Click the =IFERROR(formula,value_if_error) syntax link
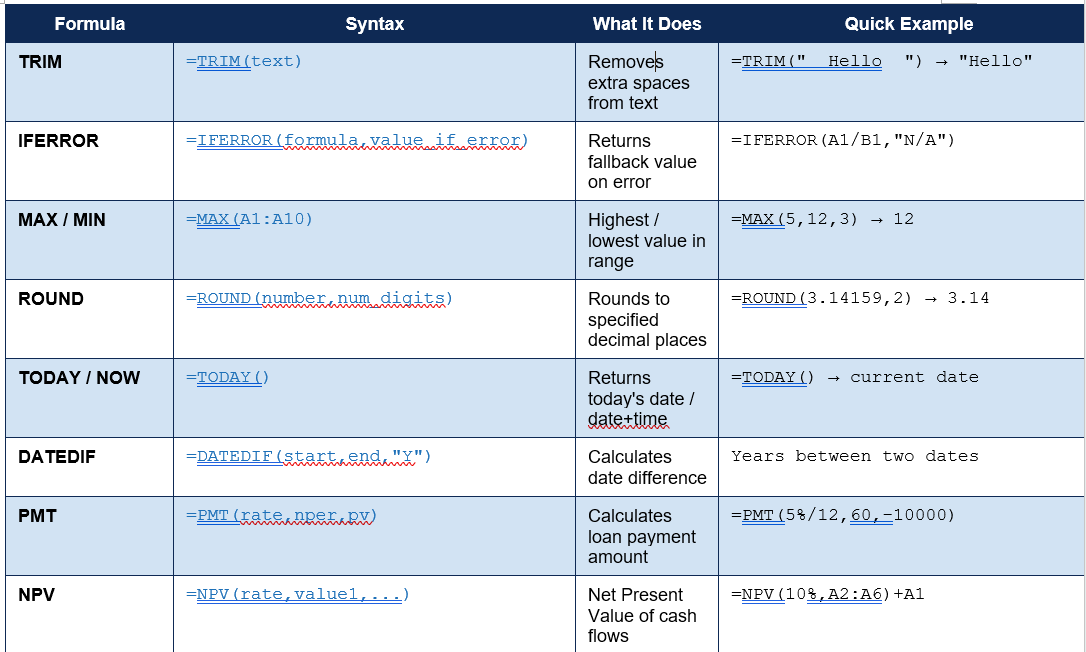Image resolution: width=1086 pixels, height=652 pixels. tap(357, 140)
